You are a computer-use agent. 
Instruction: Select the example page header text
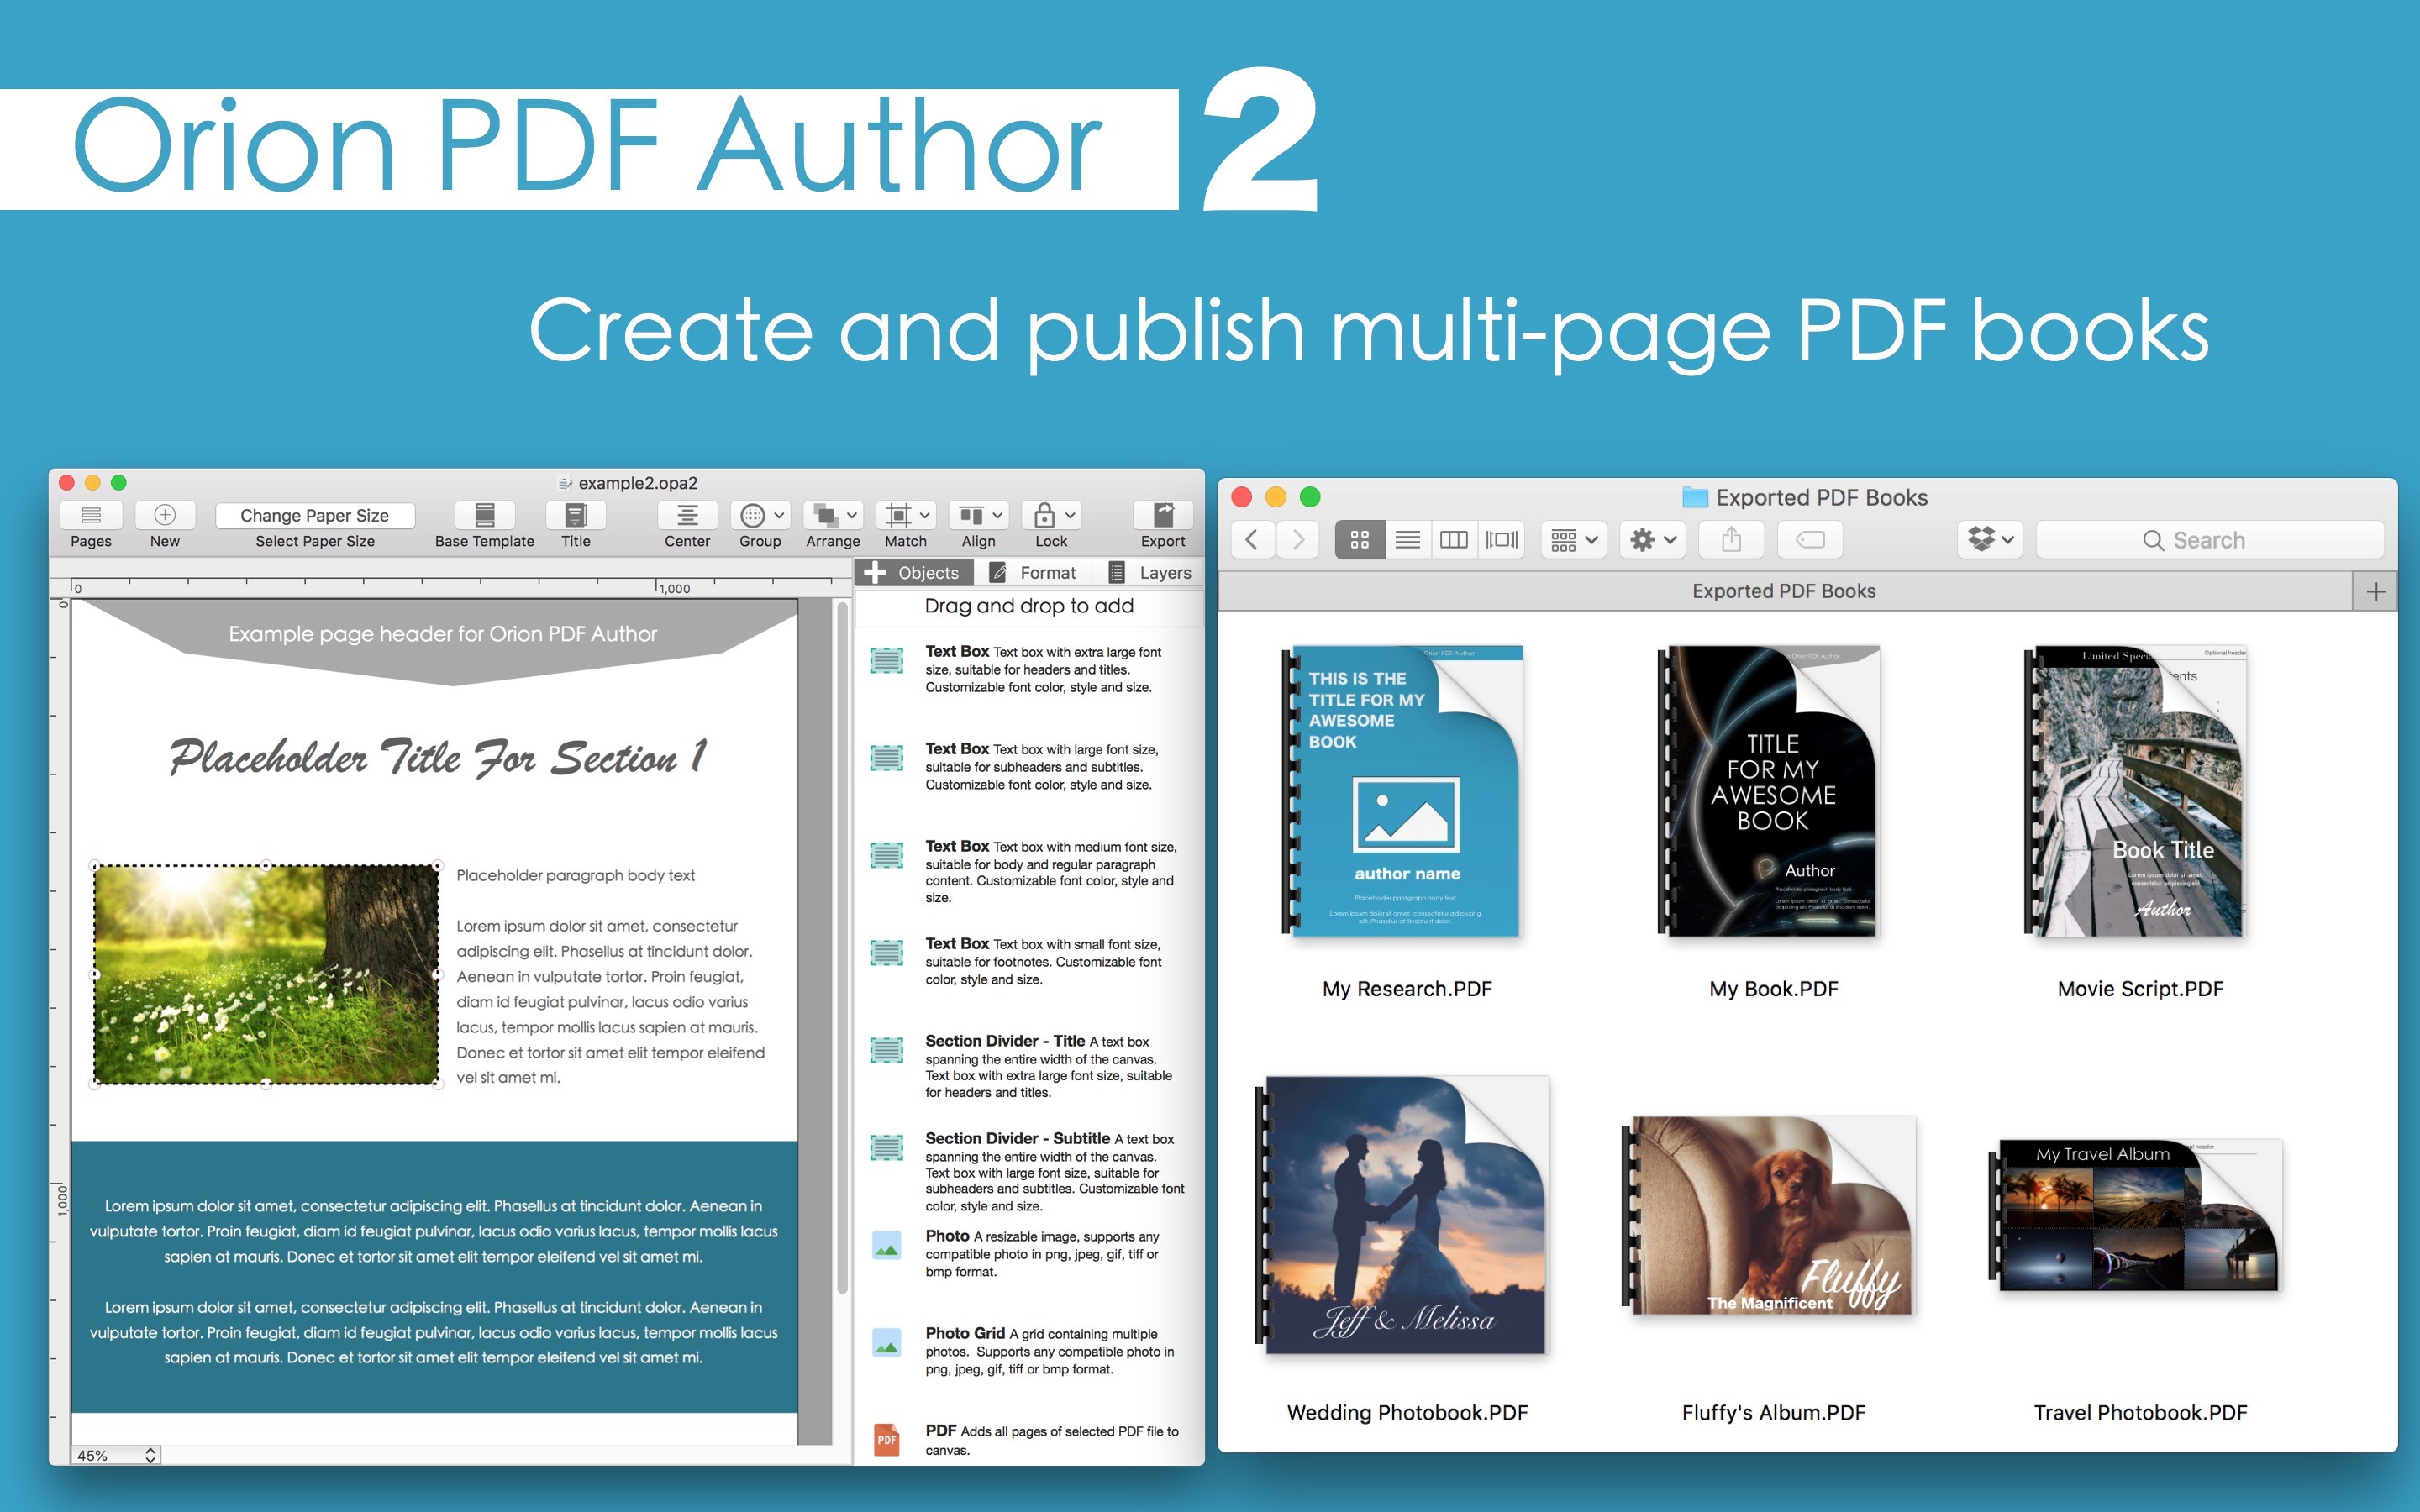pos(443,634)
